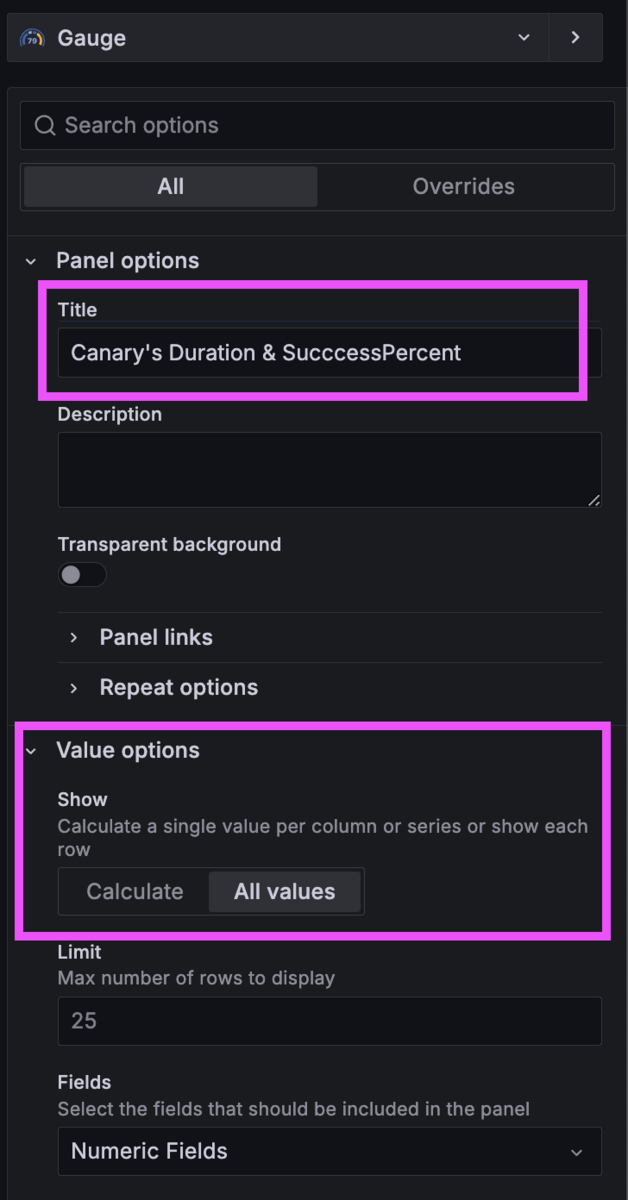The height and width of the screenshot is (1200, 628).
Task: Focus the Search options field
Action: pos(317,126)
